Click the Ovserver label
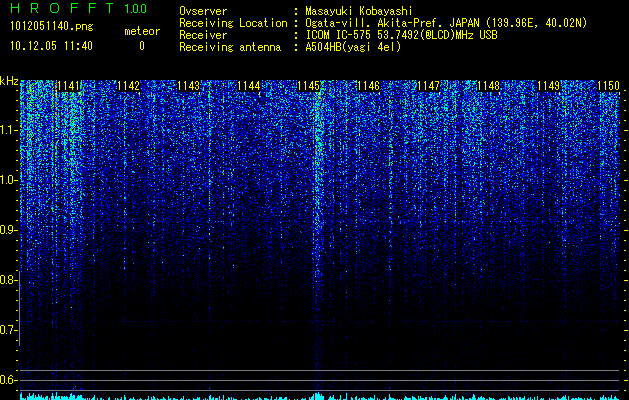The height and width of the screenshot is (400, 629). [x=203, y=11]
